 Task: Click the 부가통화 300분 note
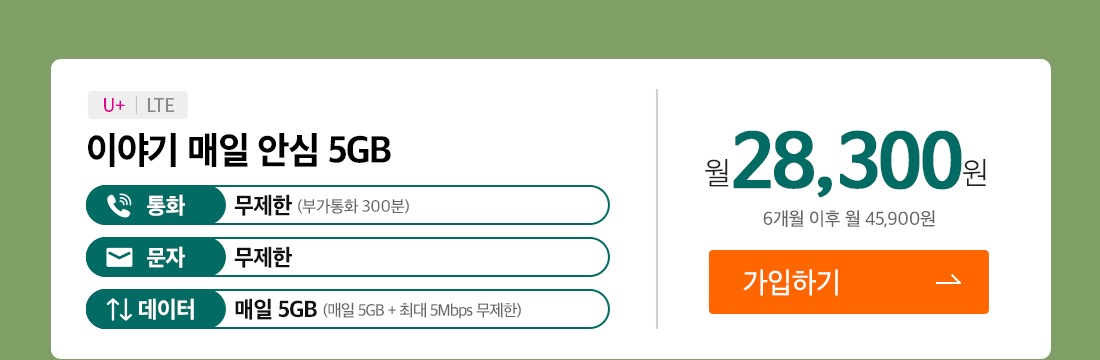coord(354,206)
